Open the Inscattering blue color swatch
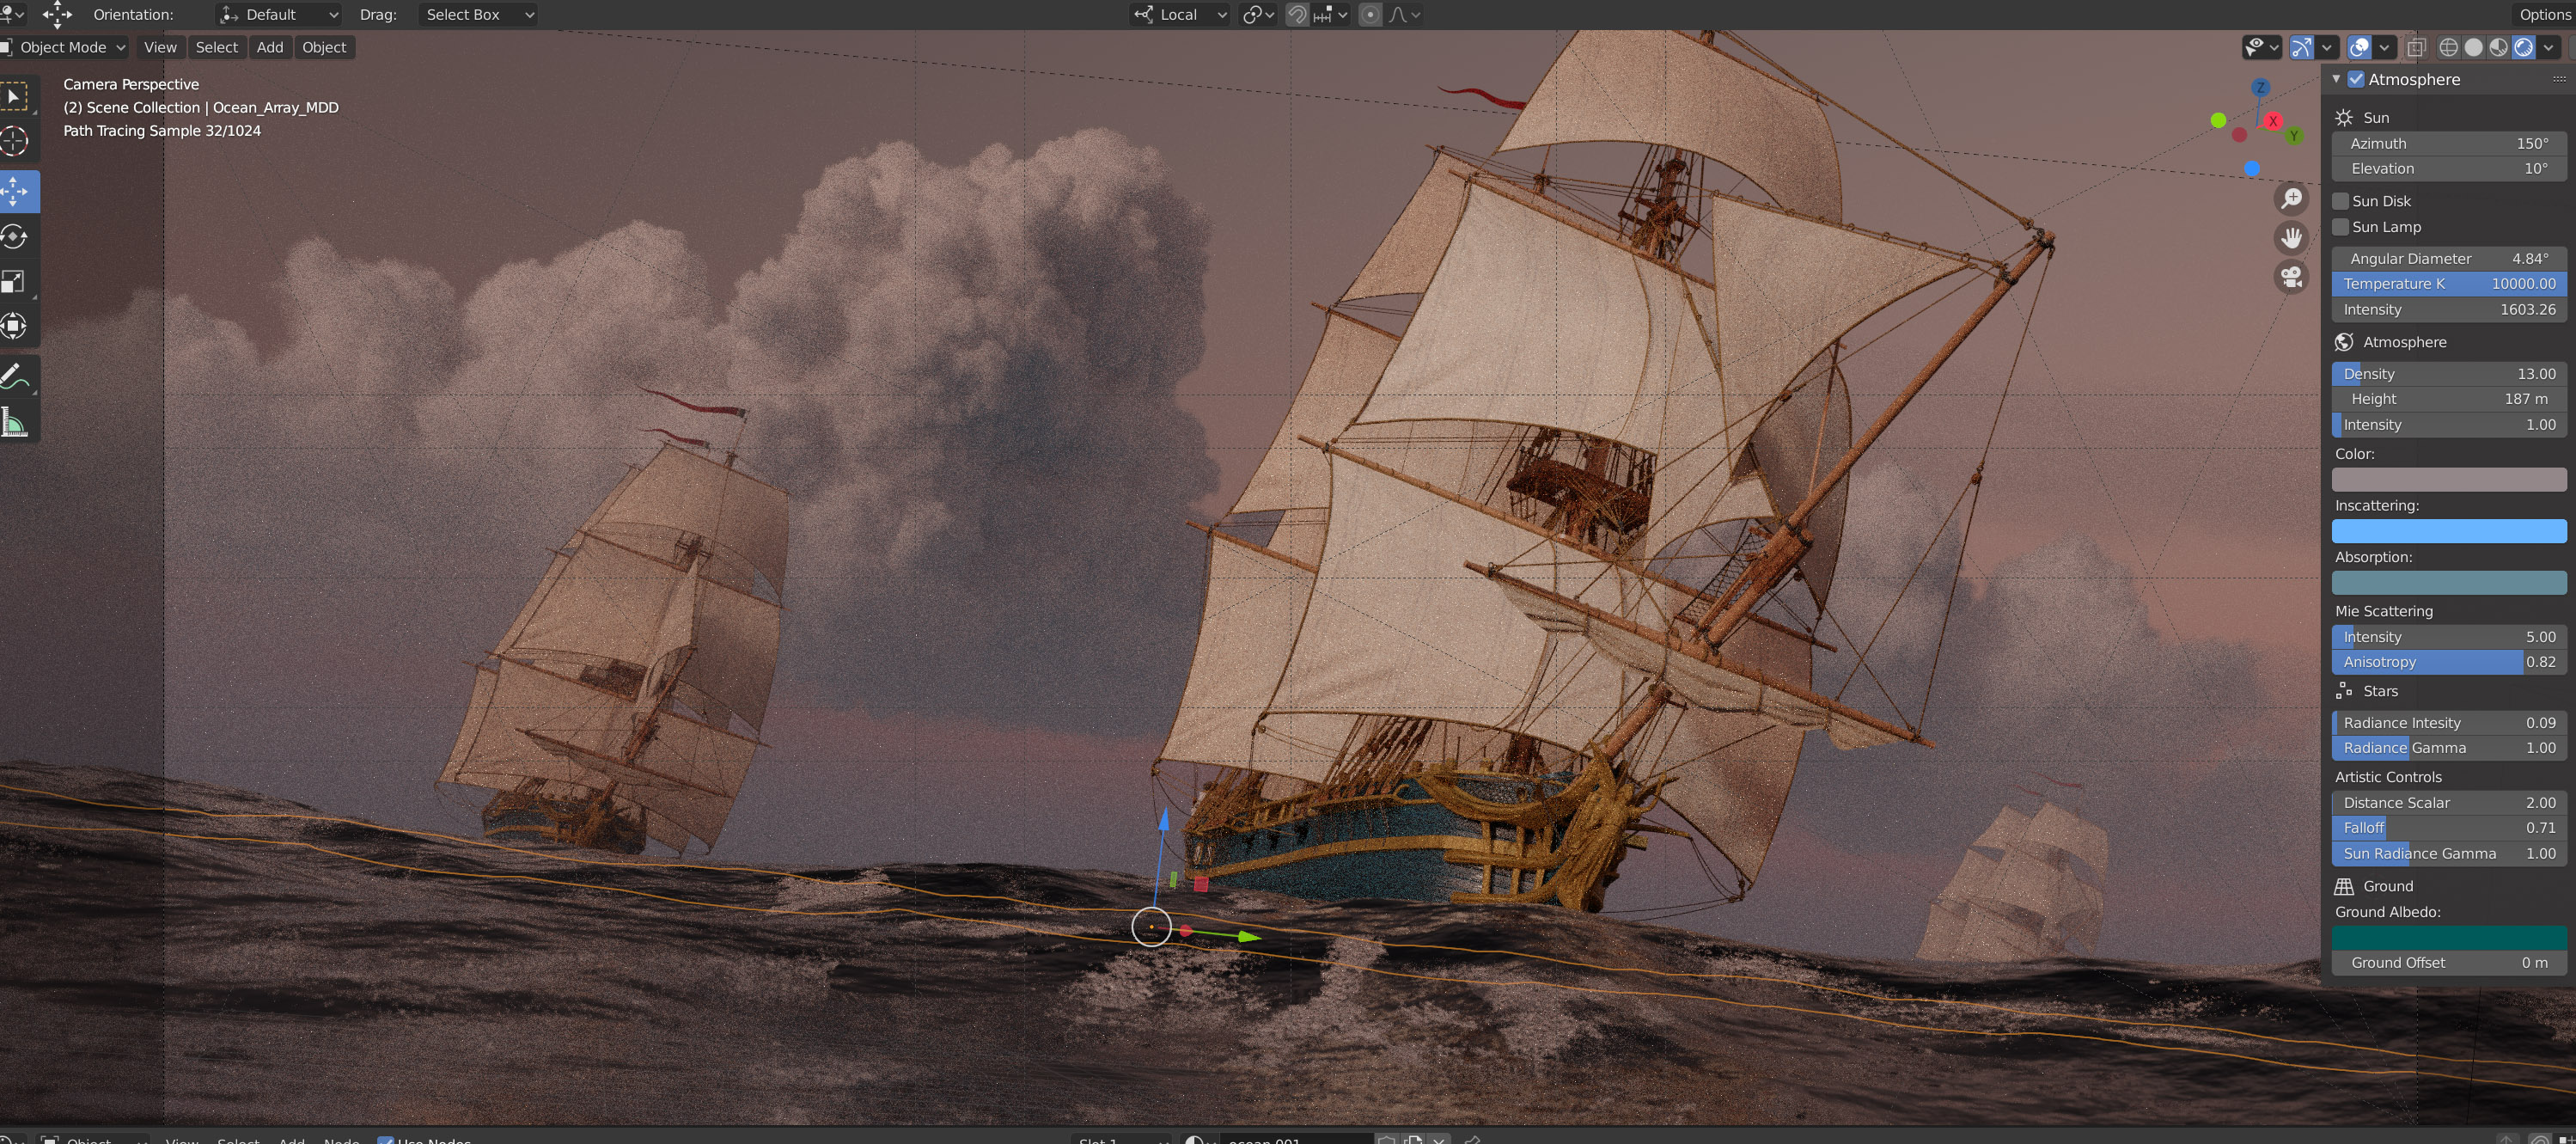Screen dimensions: 2576x1144 point(2448,531)
